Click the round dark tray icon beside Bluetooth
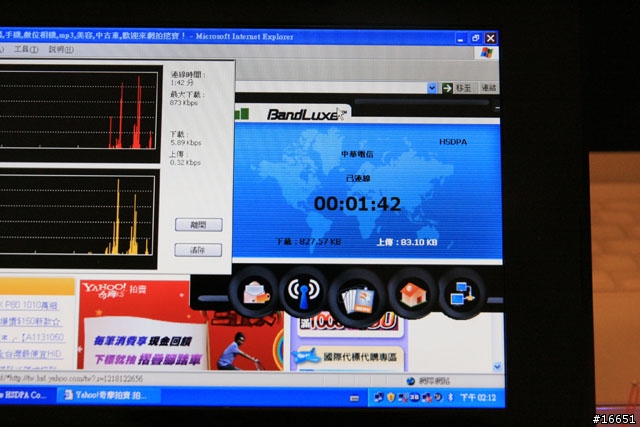The height and width of the screenshot is (427, 640). coord(439,397)
